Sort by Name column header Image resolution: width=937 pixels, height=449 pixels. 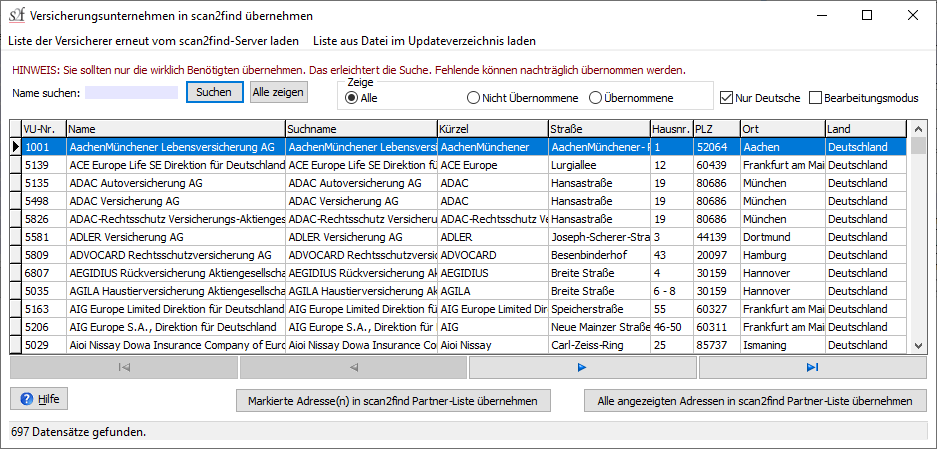pos(176,129)
